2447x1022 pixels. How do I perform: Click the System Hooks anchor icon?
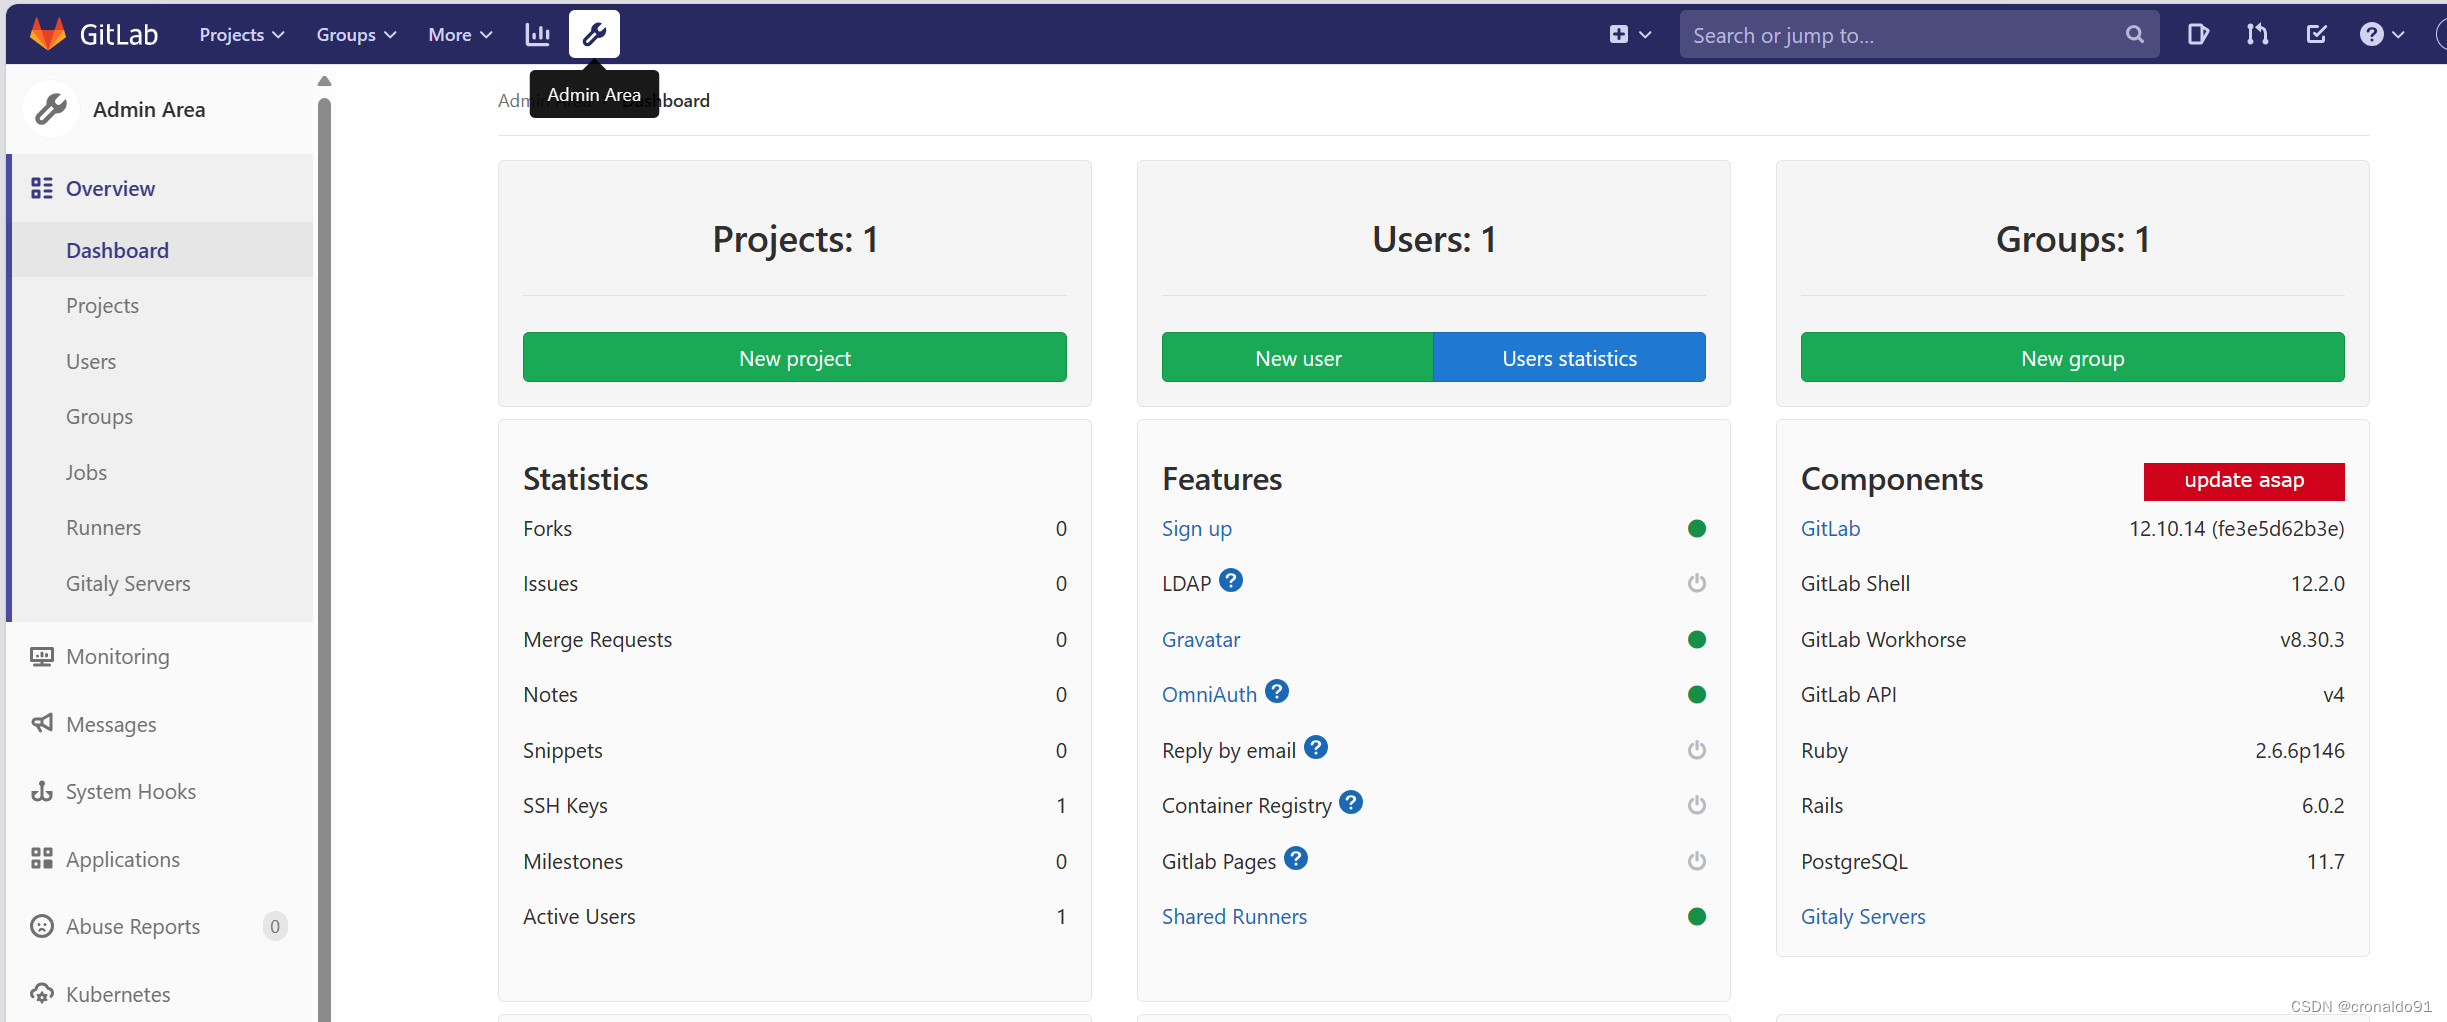tap(41, 791)
